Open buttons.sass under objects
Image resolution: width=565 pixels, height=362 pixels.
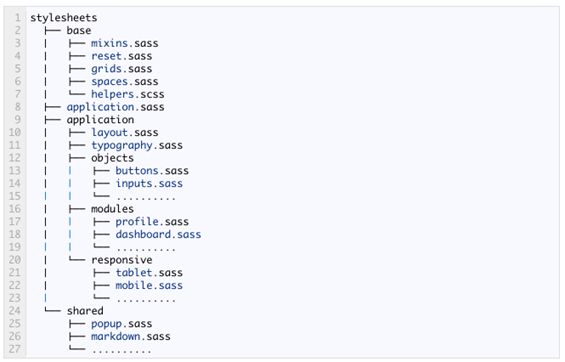pos(152,171)
